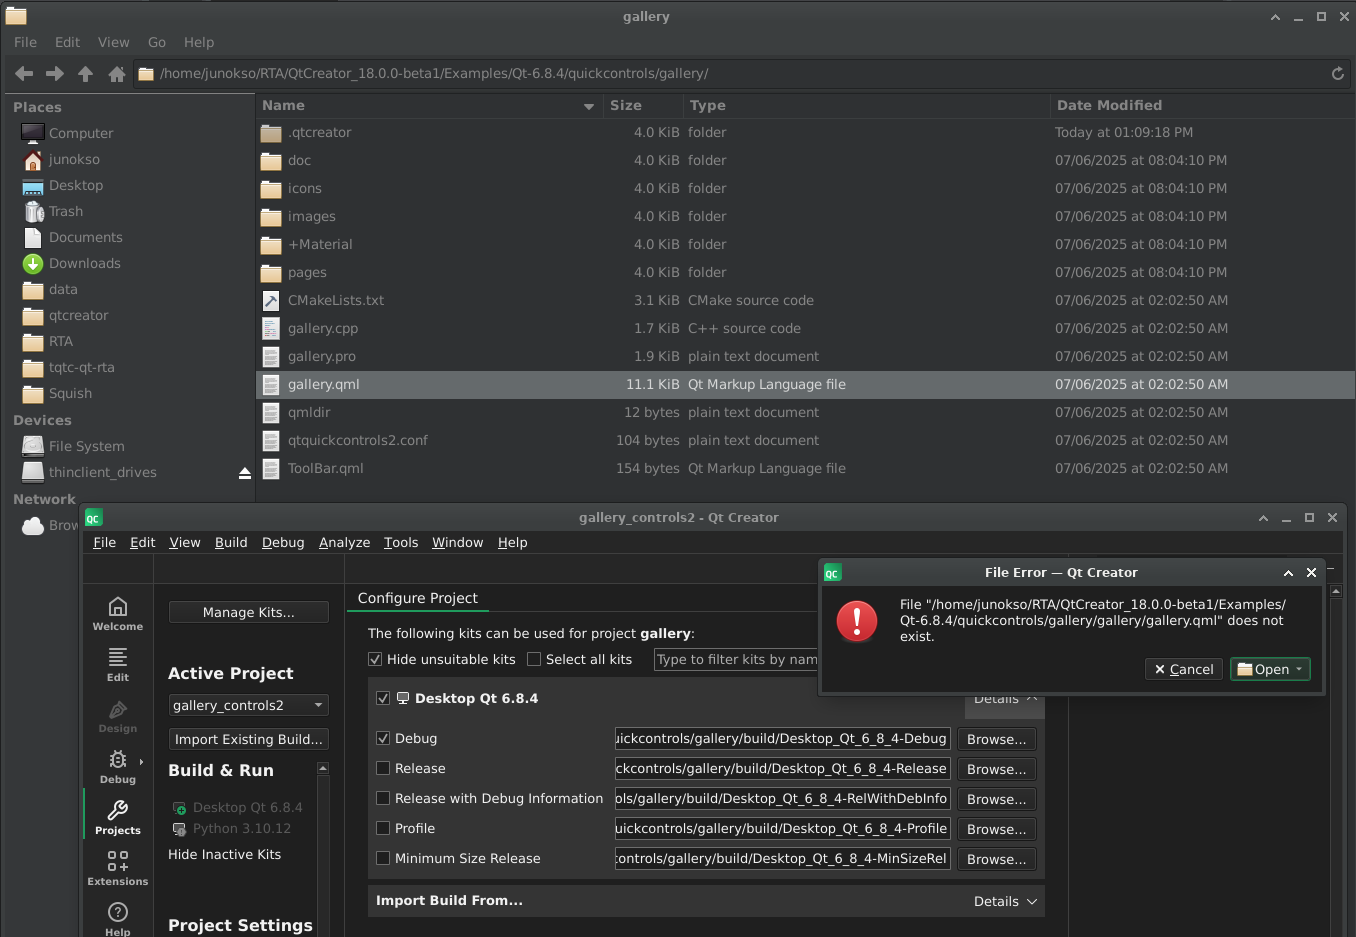Open File menu in file manager

coord(25,42)
